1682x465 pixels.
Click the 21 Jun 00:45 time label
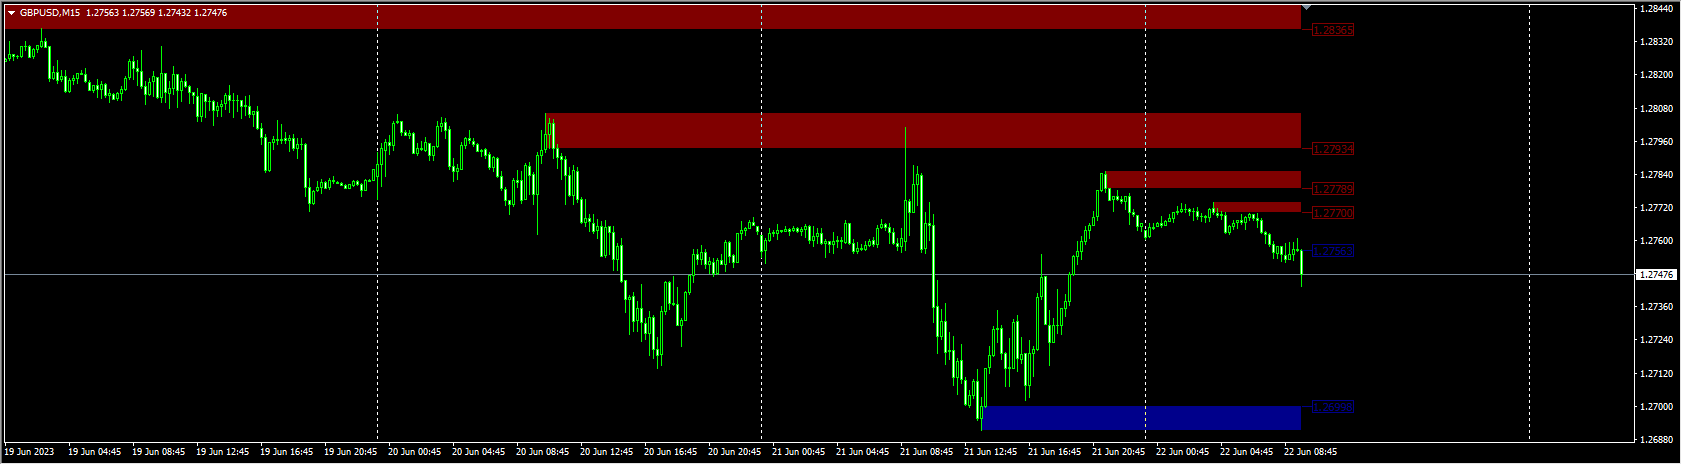coord(799,452)
